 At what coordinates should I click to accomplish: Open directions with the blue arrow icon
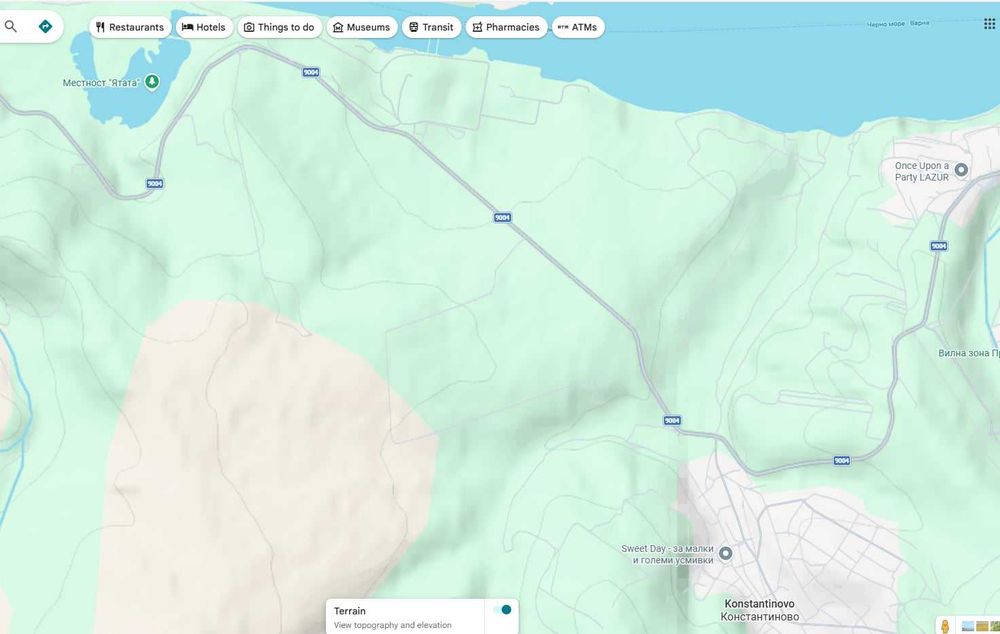[45, 26]
